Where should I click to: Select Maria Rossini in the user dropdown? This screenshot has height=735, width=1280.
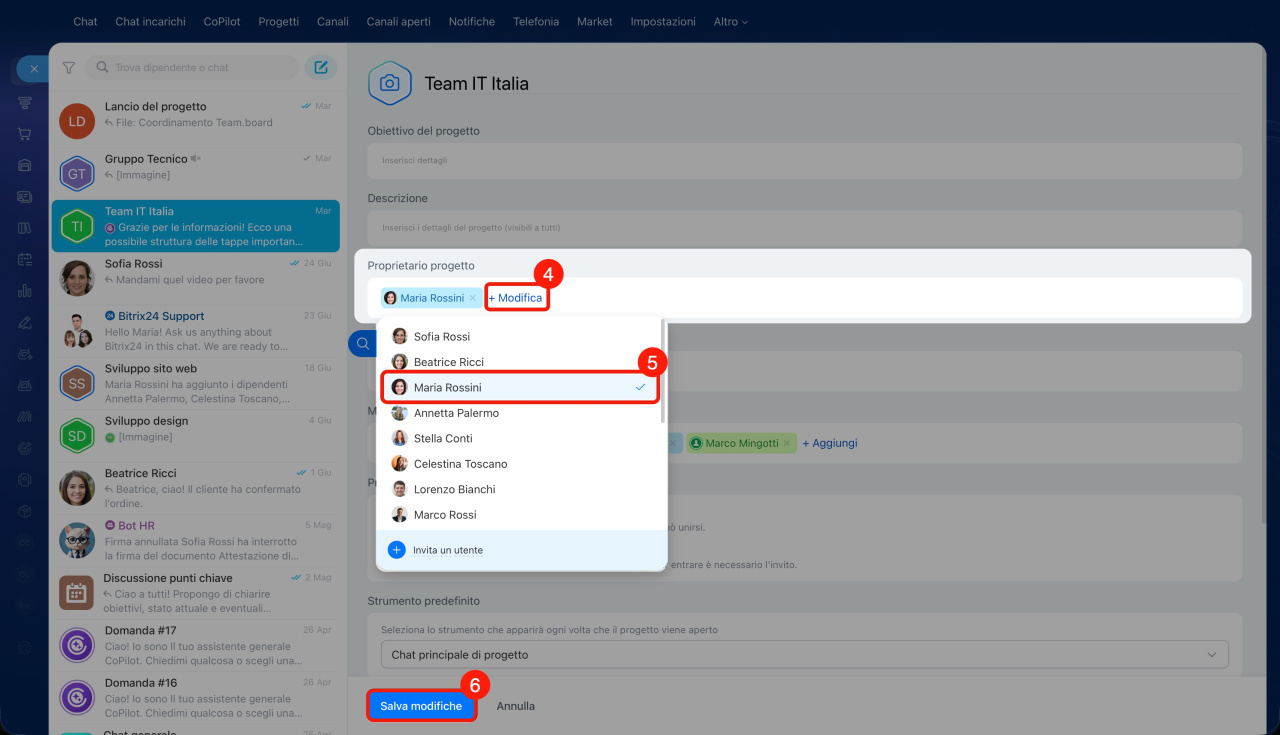point(521,387)
